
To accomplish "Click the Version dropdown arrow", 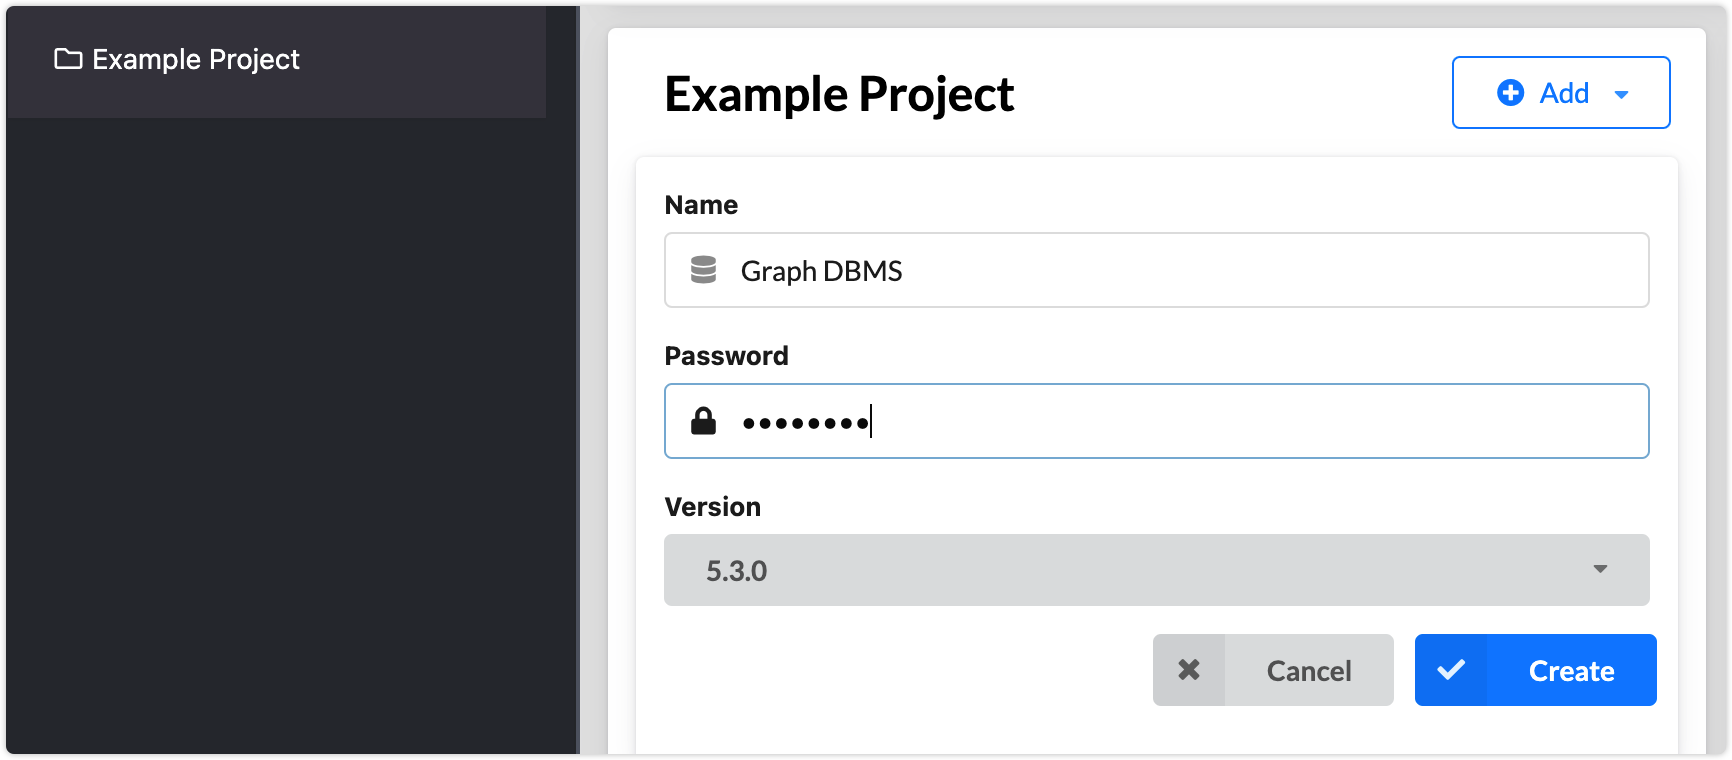I will click(x=1600, y=569).
